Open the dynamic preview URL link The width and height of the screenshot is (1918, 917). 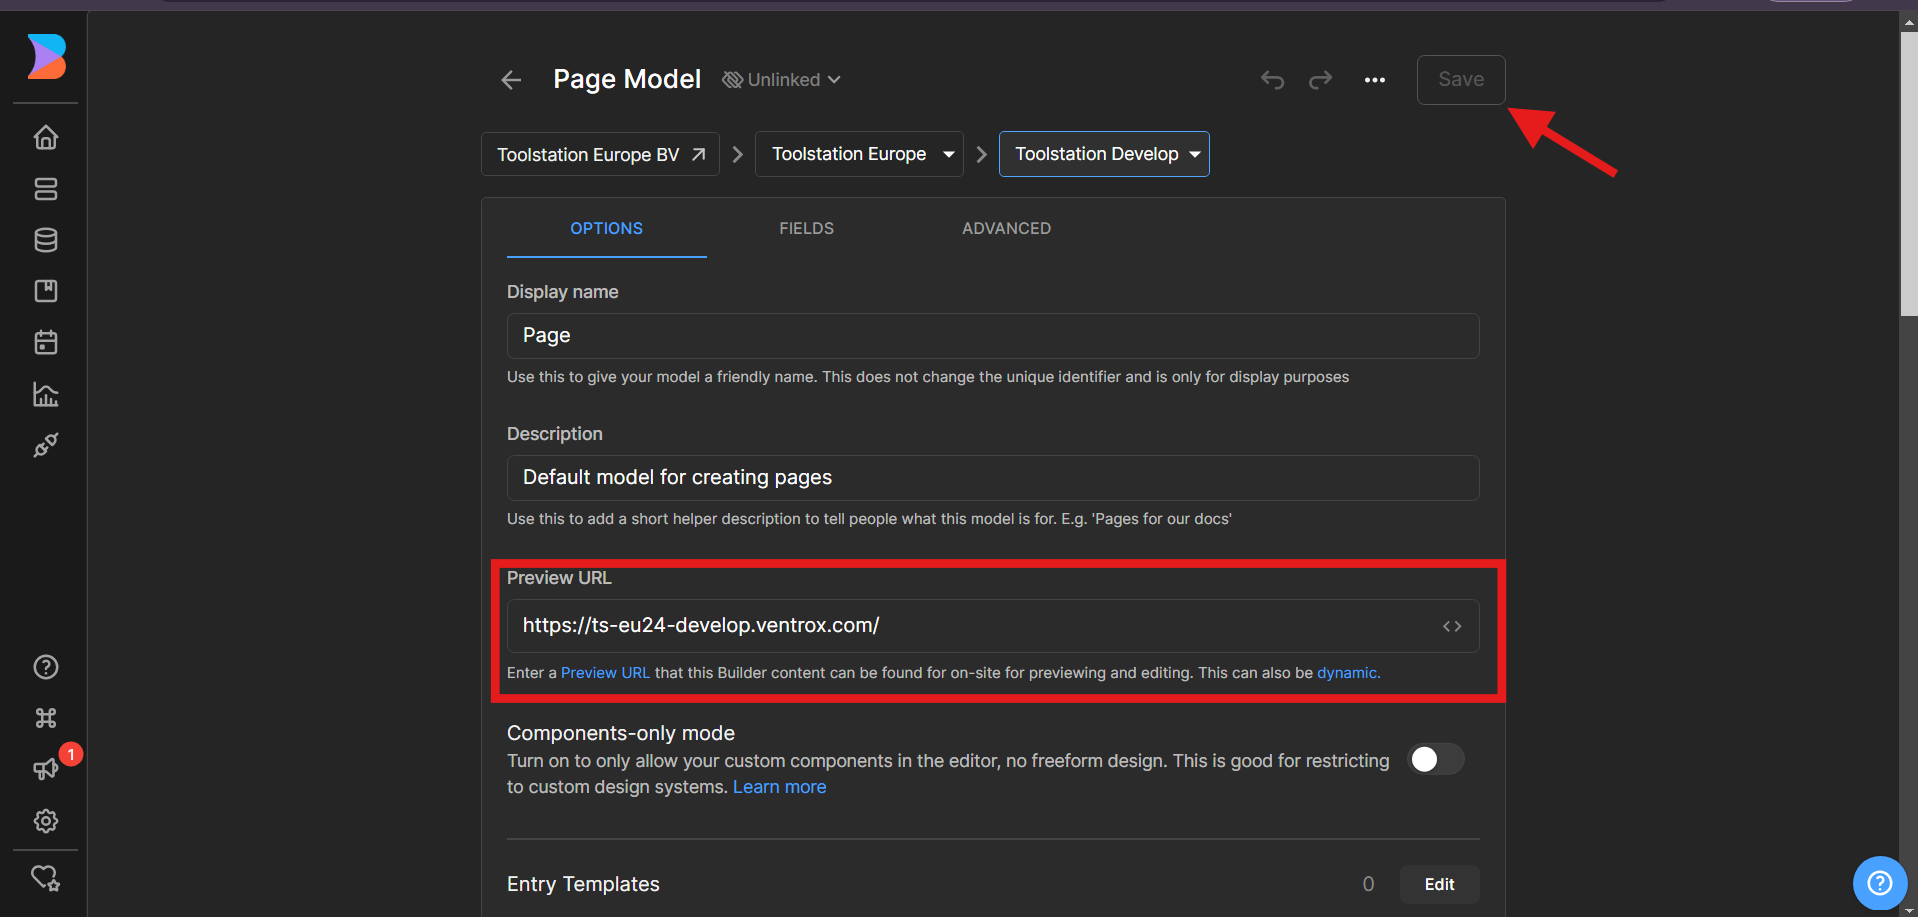tap(1347, 672)
